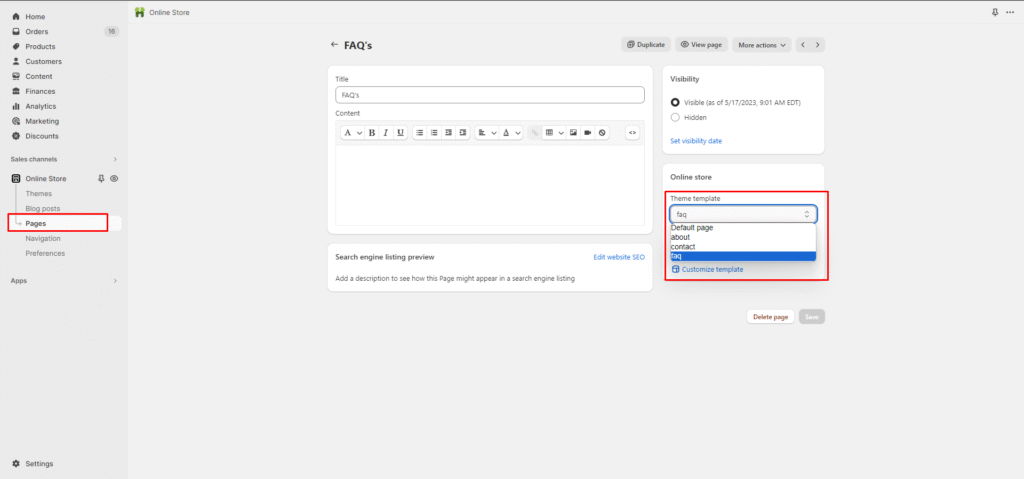Viewport: 1024px width, 479px height.
Task: Apply italic formatting in editor toolbar
Action: (x=386, y=132)
